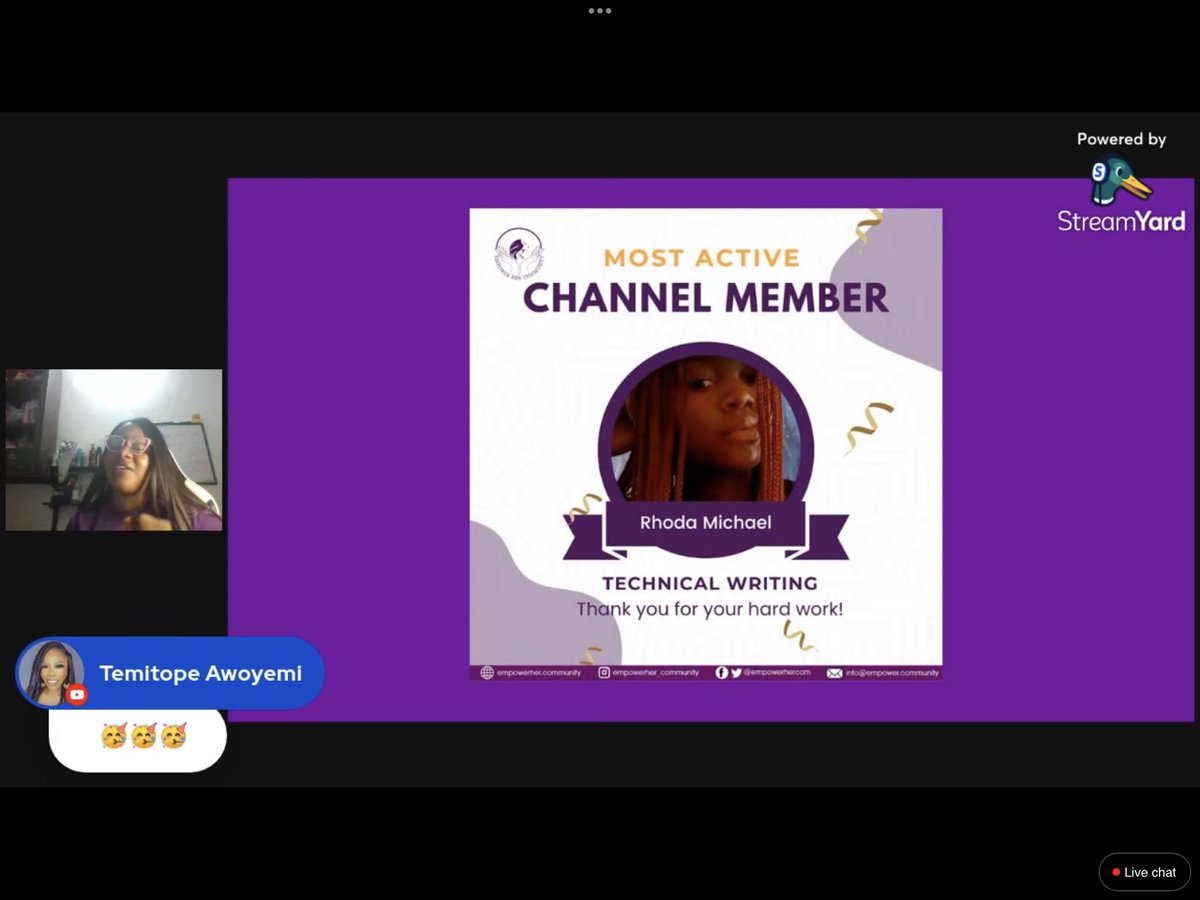The width and height of the screenshot is (1200, 900).
Task: Click the Temitope Awoyemi name label
Action: pos(200,673)
